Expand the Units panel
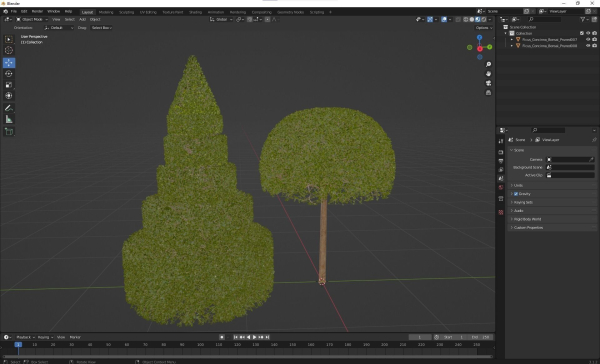Image resolution: width=600 pixels, height=364 pixels. pyautogui.click(x=553, y=185)
